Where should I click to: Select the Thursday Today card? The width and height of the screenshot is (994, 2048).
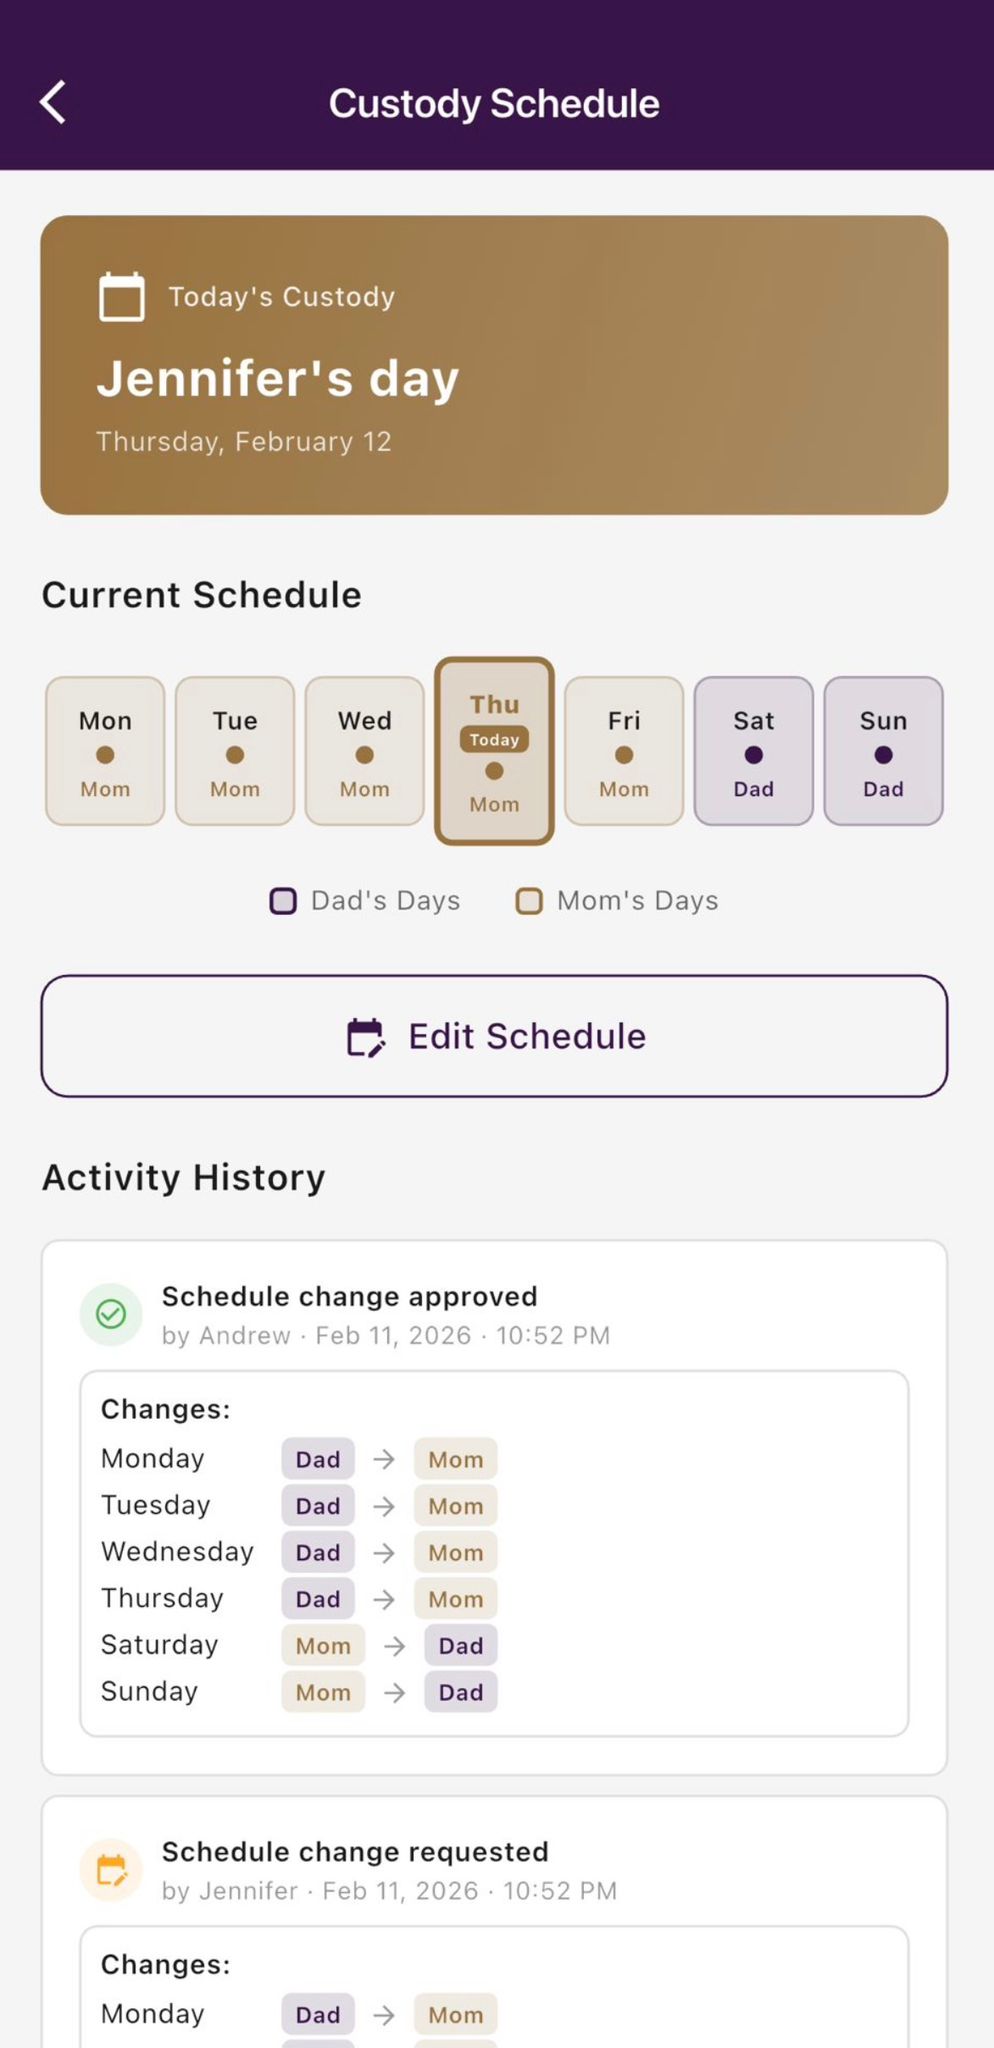click(494, 751)
